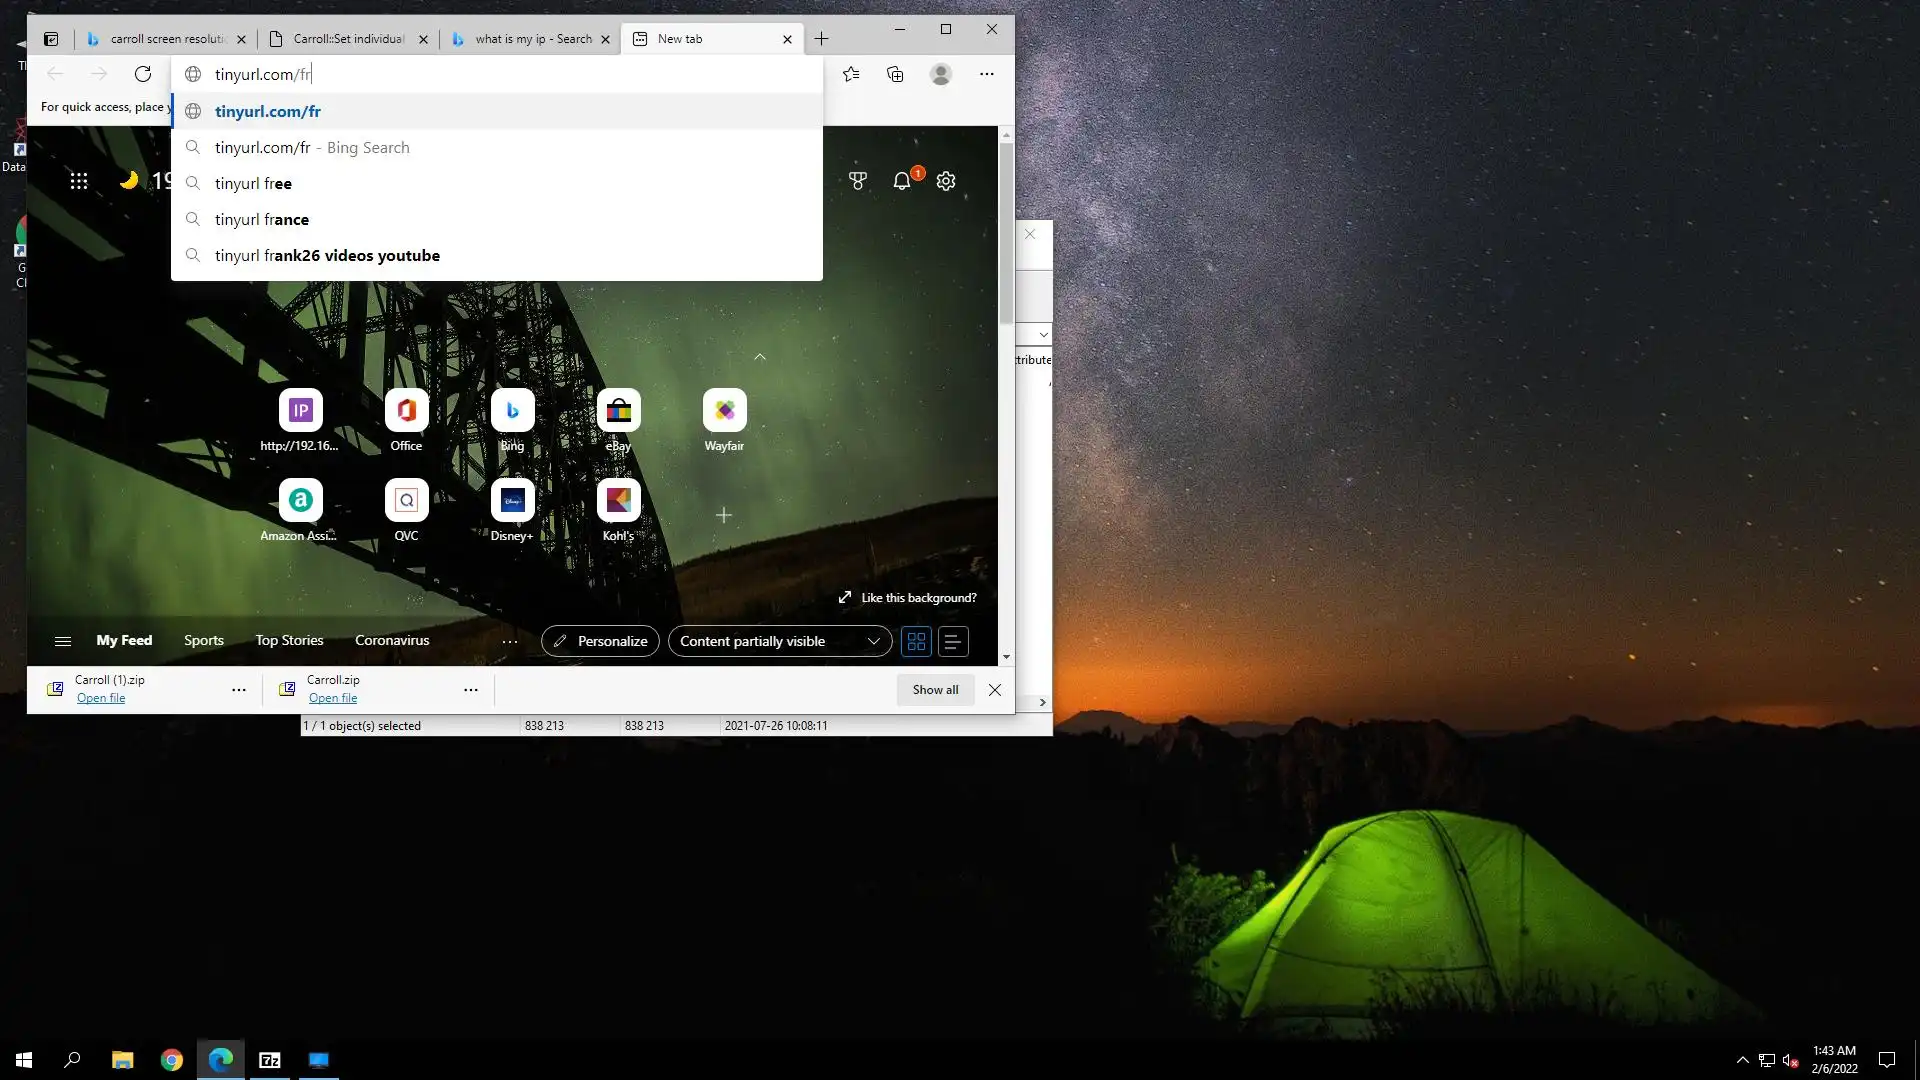Select 'tinyurl free' search suggestion
1920x1080 pixels.
click(253, 184)
